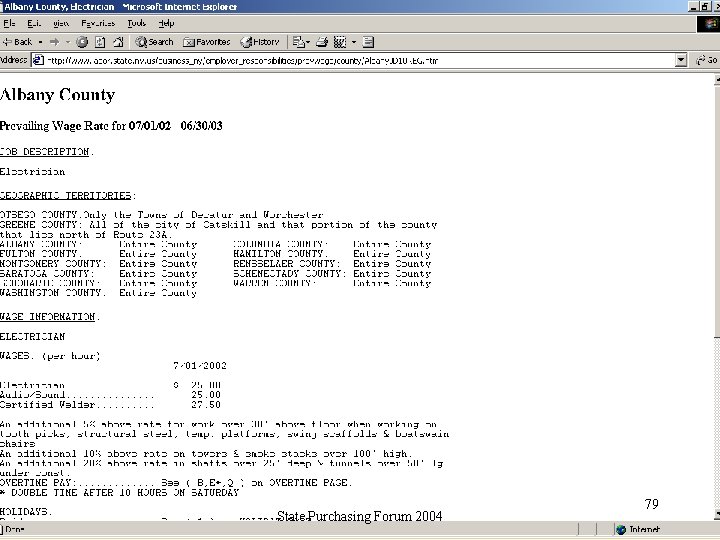Expand the address bar dropdown list

[681, 60]
